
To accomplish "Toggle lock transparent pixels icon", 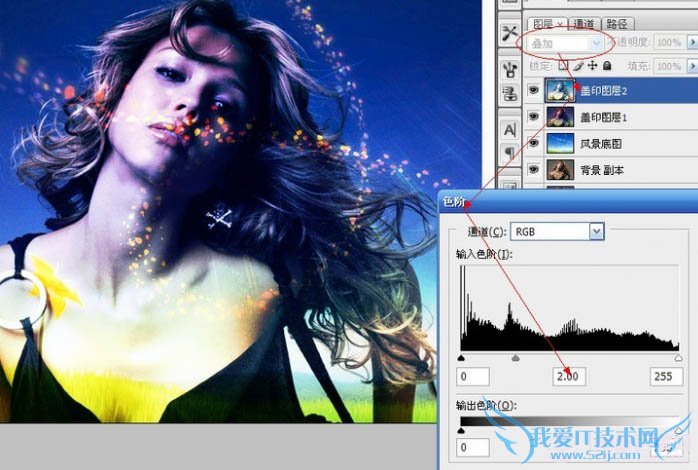I will pos(564,66).
